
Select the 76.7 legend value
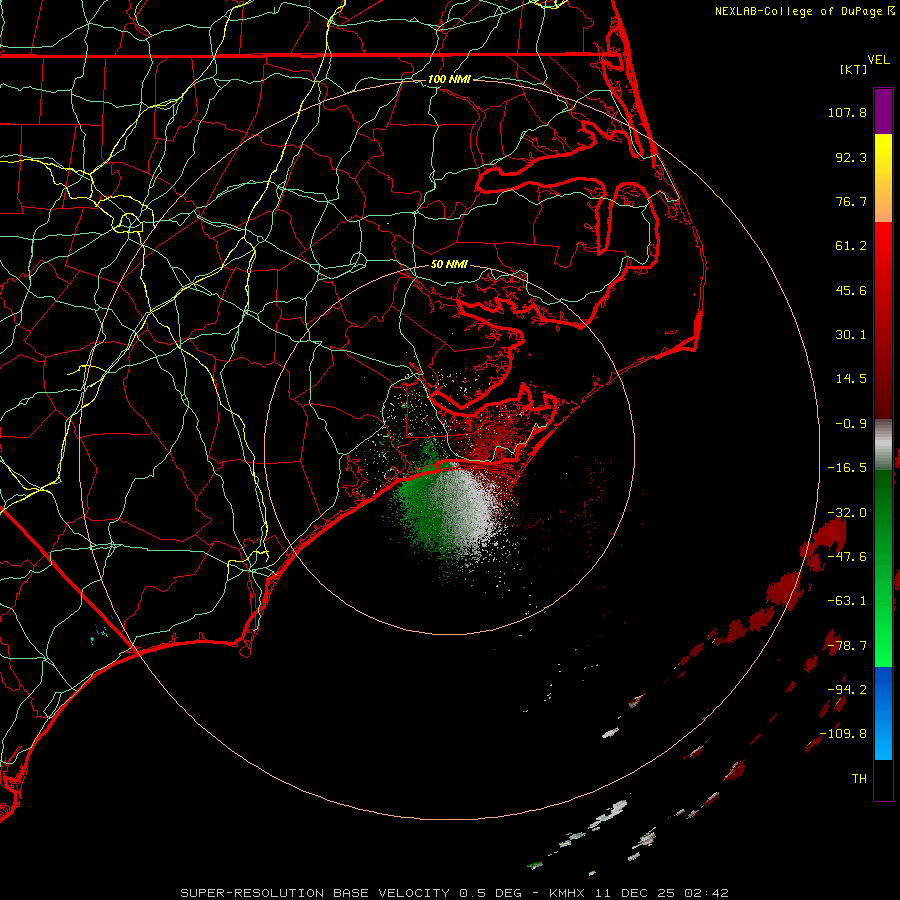[851, 201]
